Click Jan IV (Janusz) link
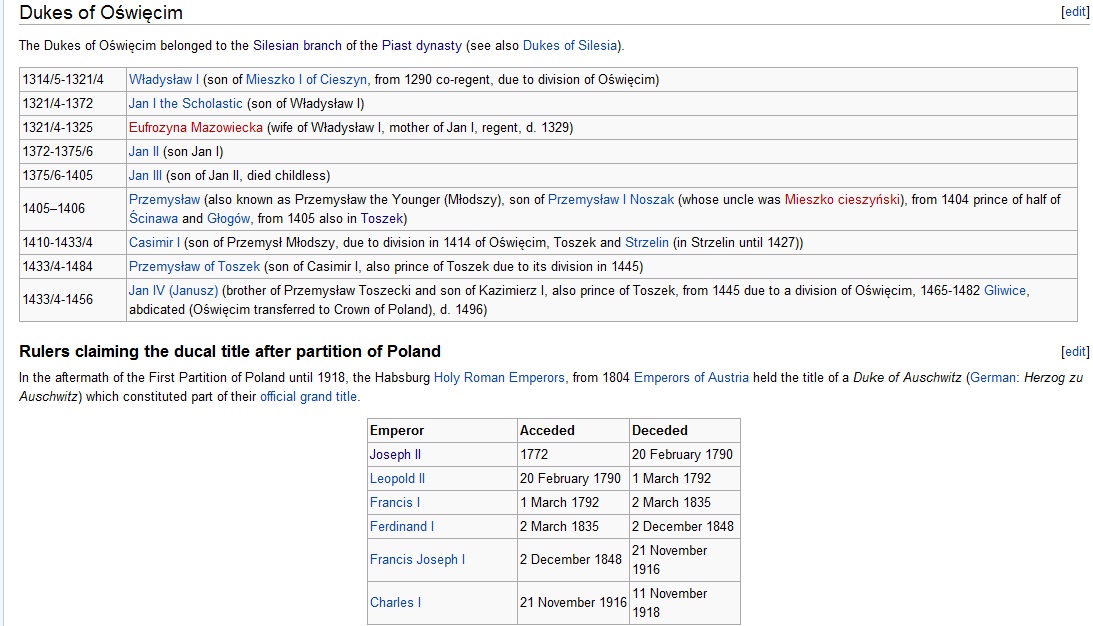Image resolution: width=1093 pixels, height=626 pixels. pyautogui.click(x=174, y=290)
